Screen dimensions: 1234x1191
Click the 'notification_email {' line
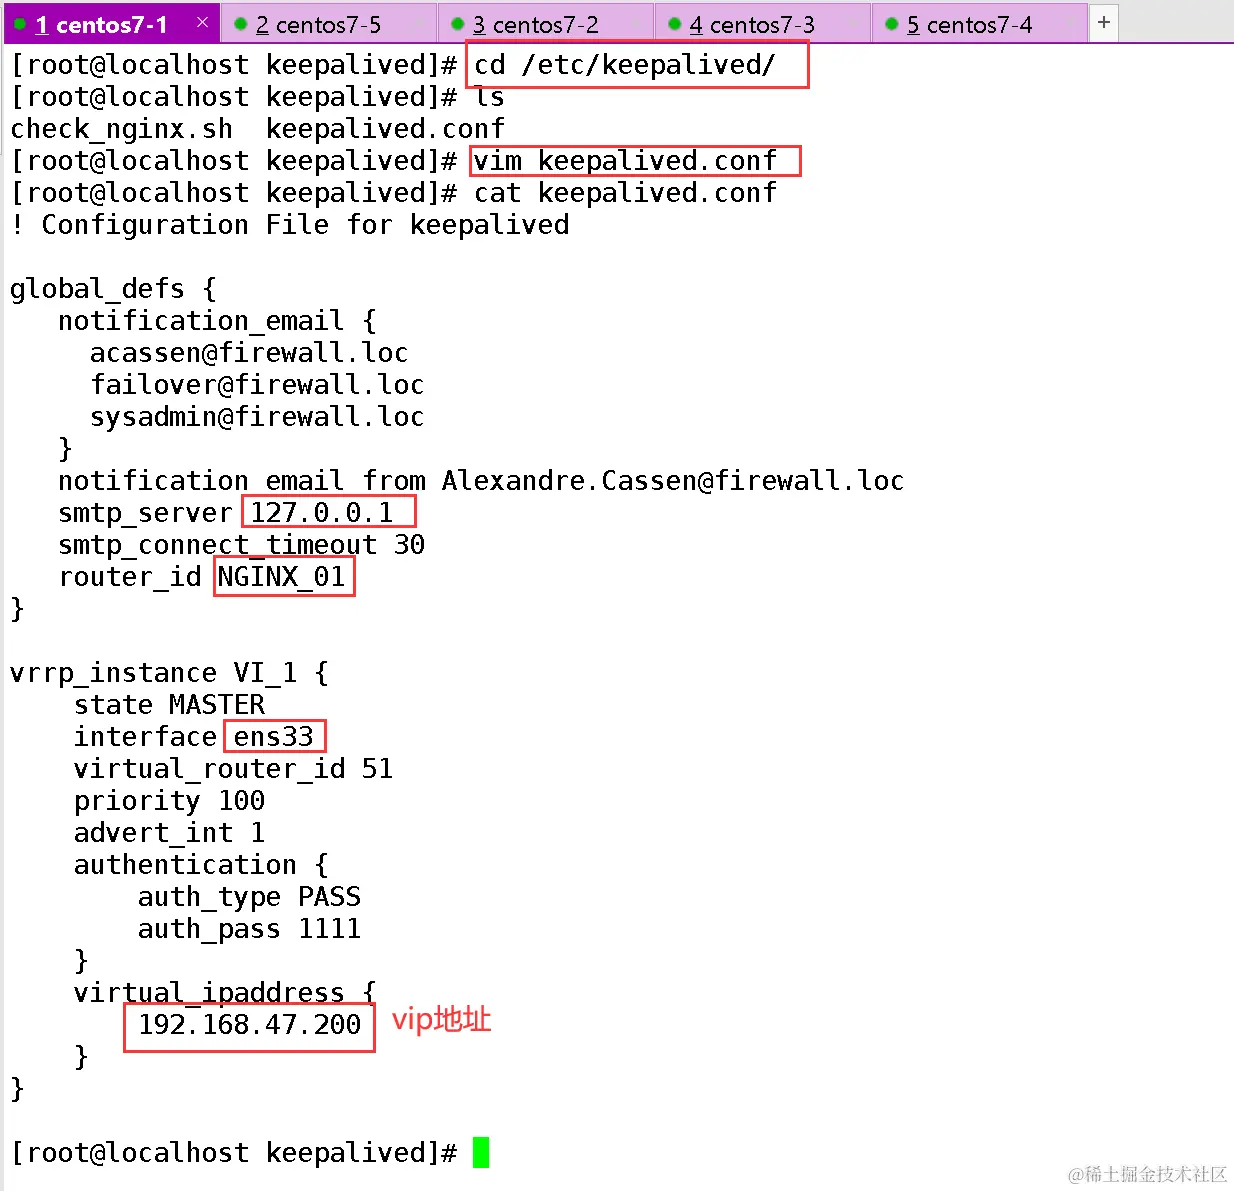[217, 321]
